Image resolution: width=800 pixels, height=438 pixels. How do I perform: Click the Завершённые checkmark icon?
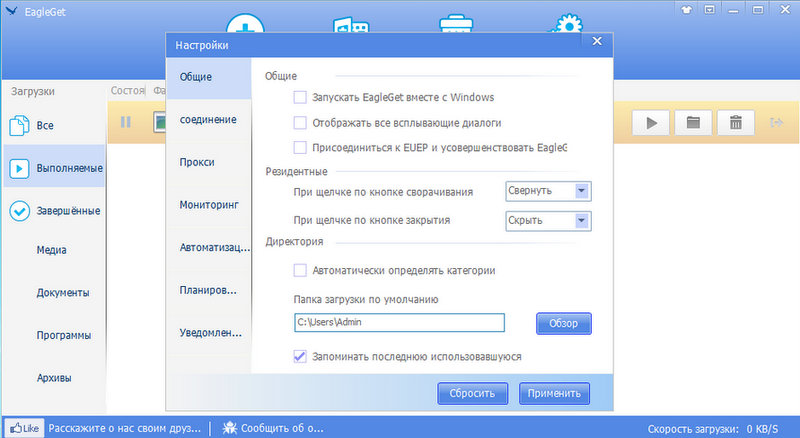point(19,211)
